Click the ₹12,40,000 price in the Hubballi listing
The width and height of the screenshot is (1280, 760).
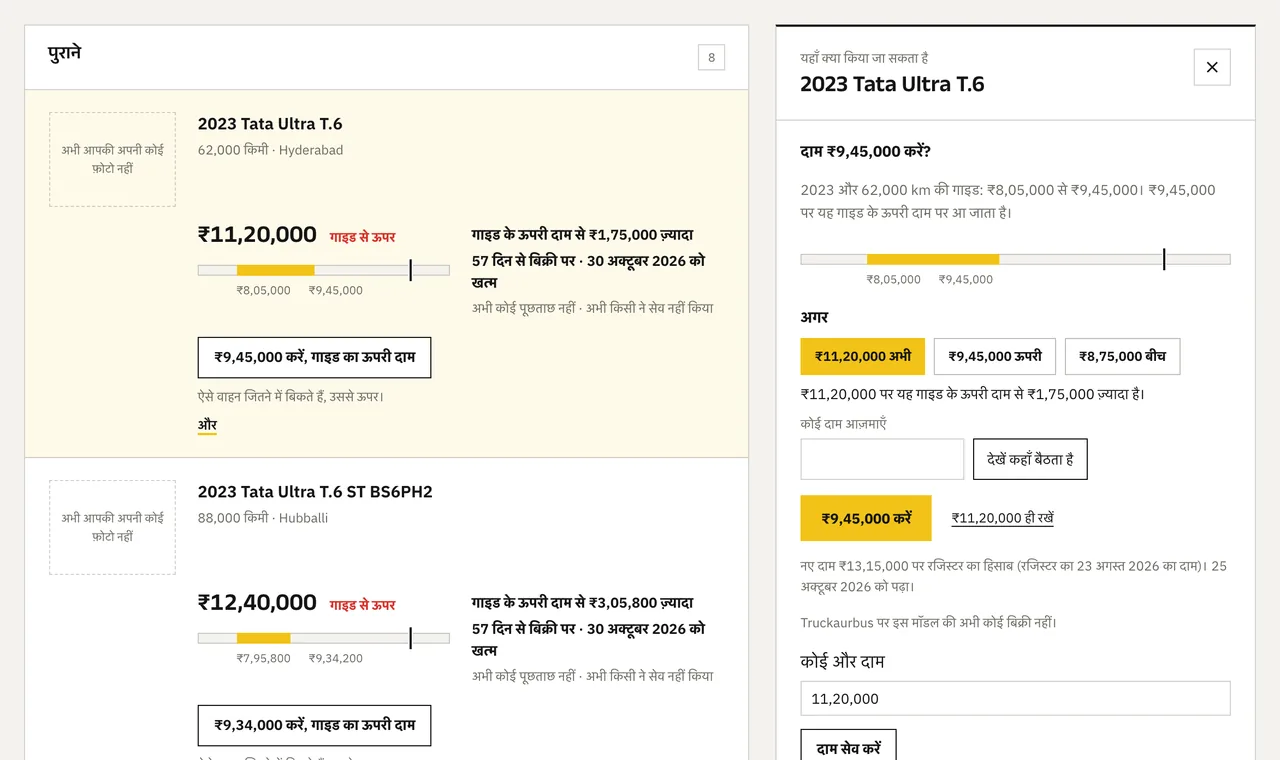257,602
